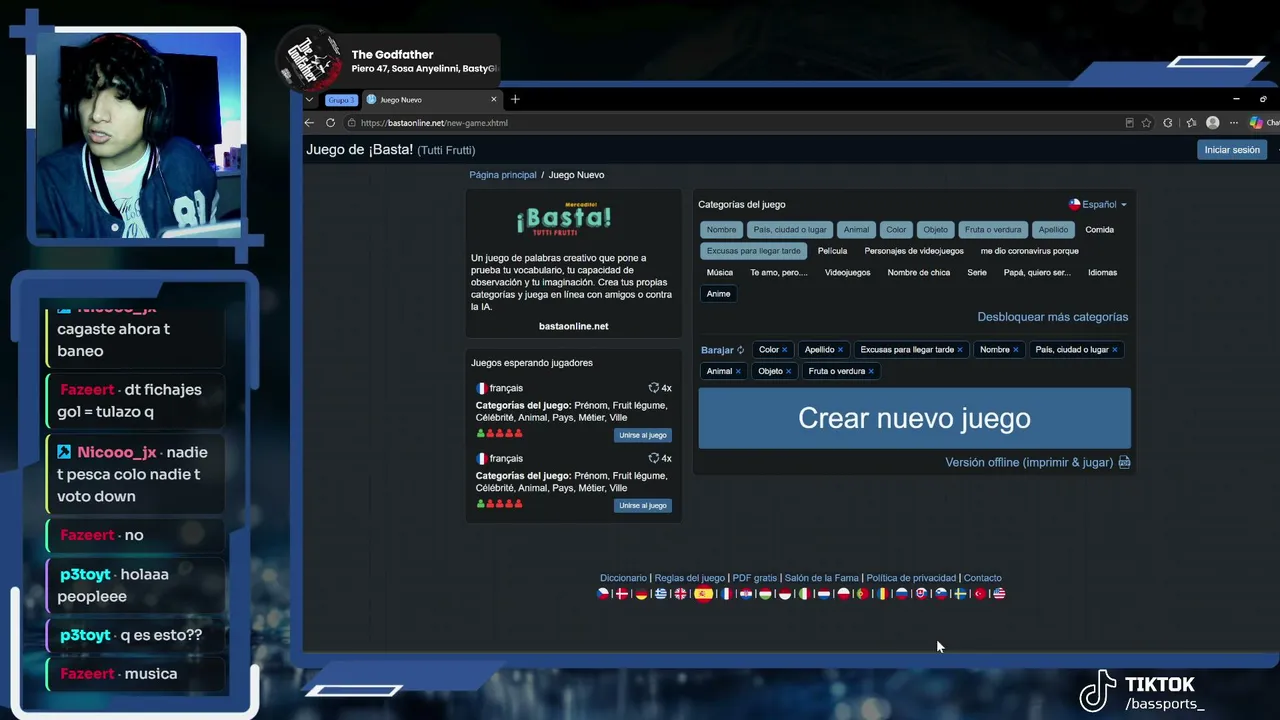Select the Grupo 3 tab group
The height and width of the screenshot is (720, 1280).
pos(340,100)
